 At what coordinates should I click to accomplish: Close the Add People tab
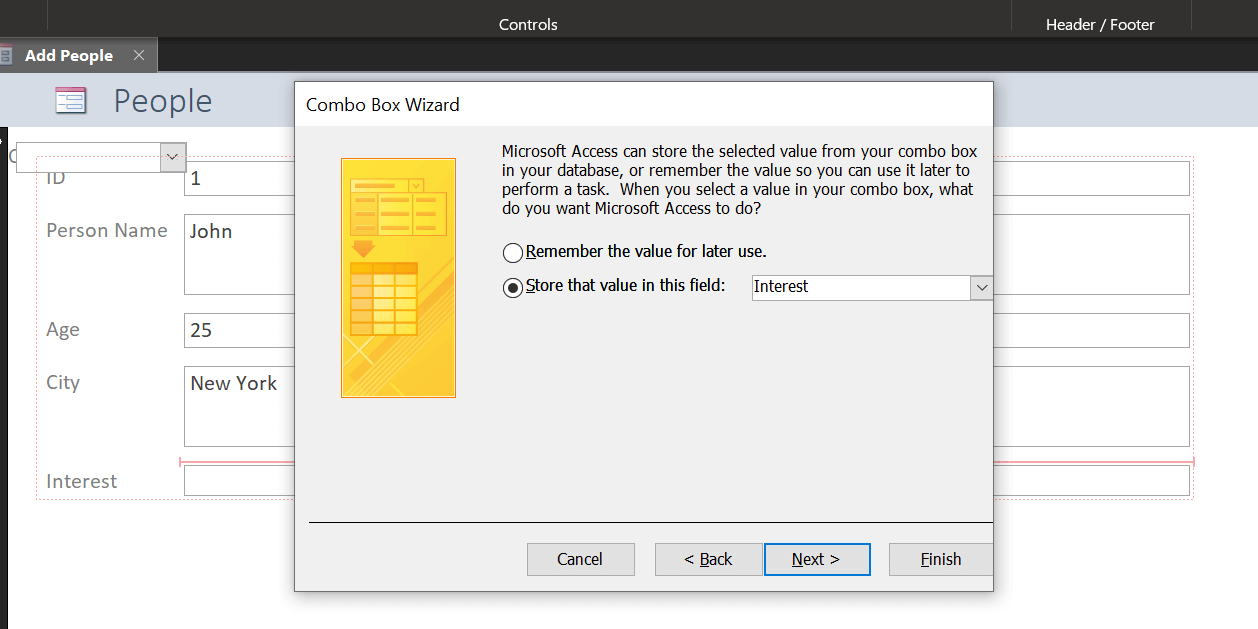139,55
